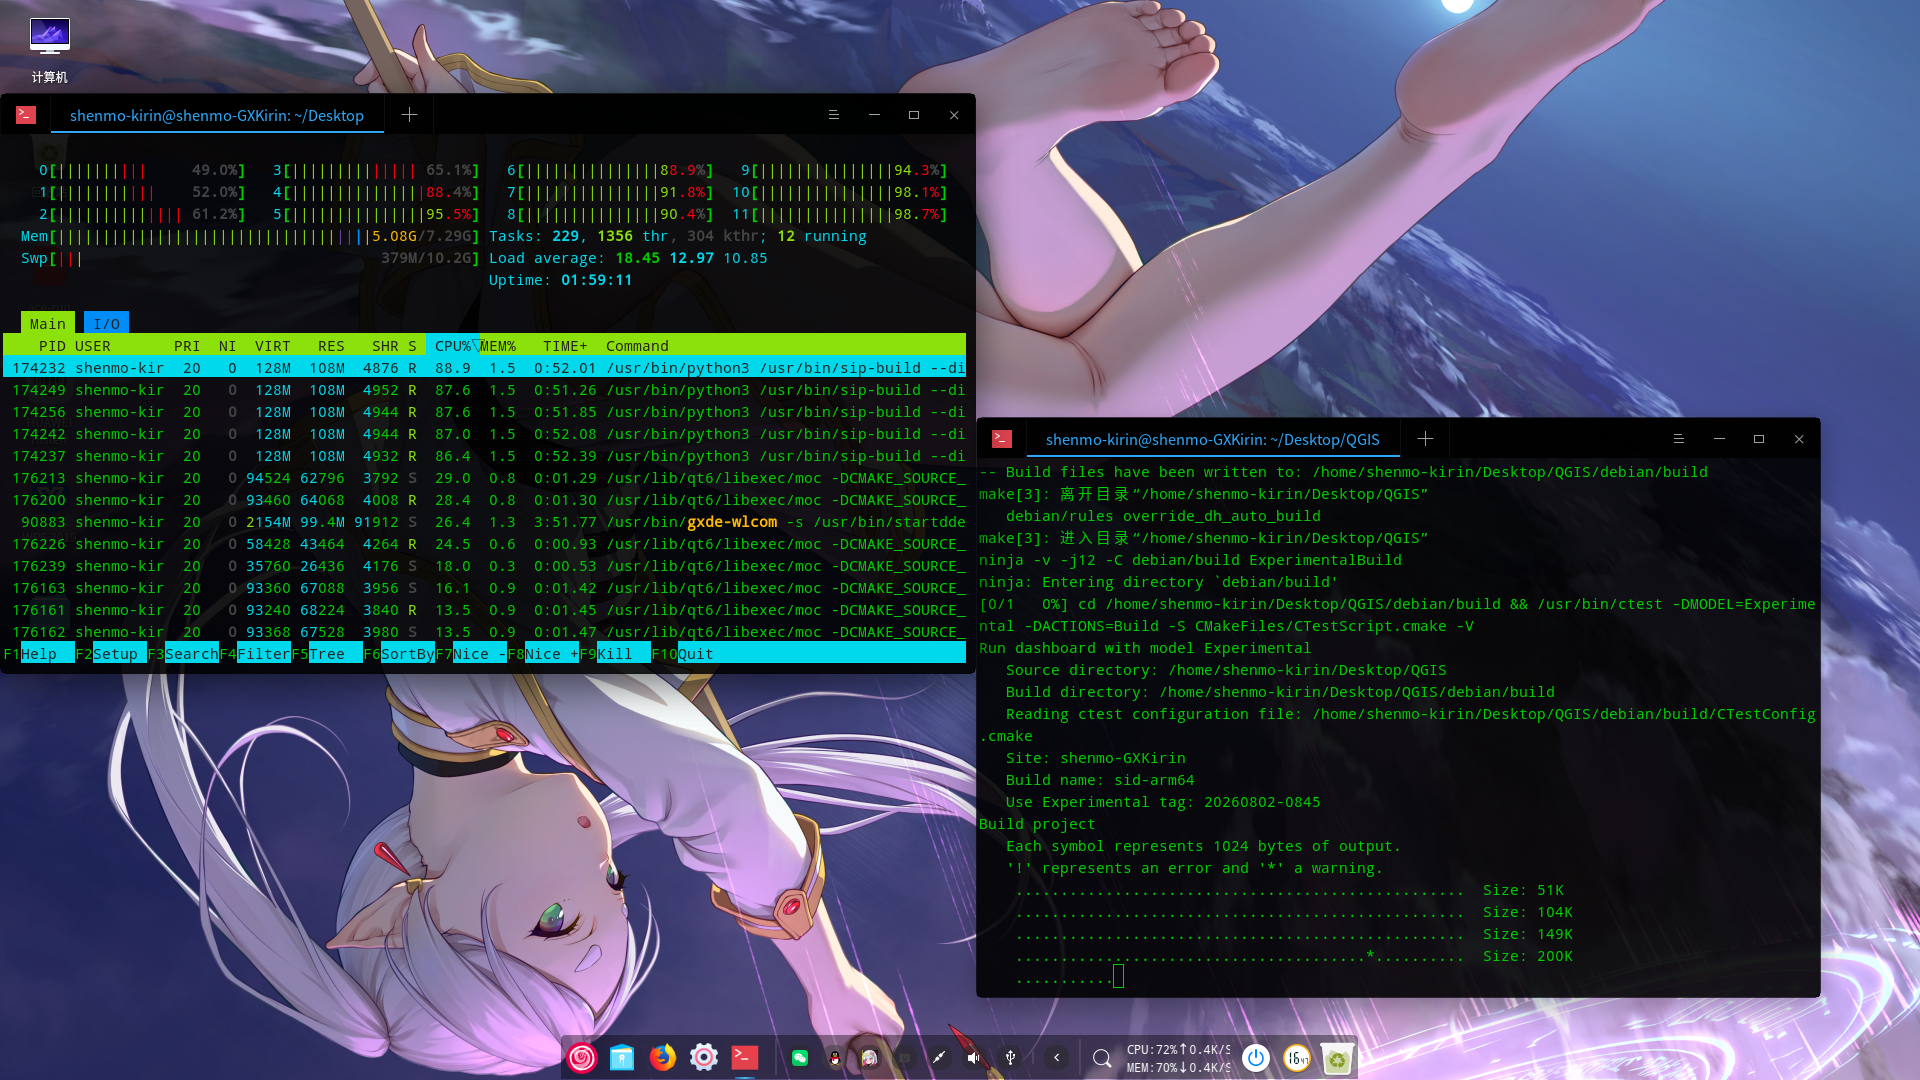Viewport: 1920px width, 1080px height.
Task: Switch to htop I/O tab
Action: (x=106, y=324)
